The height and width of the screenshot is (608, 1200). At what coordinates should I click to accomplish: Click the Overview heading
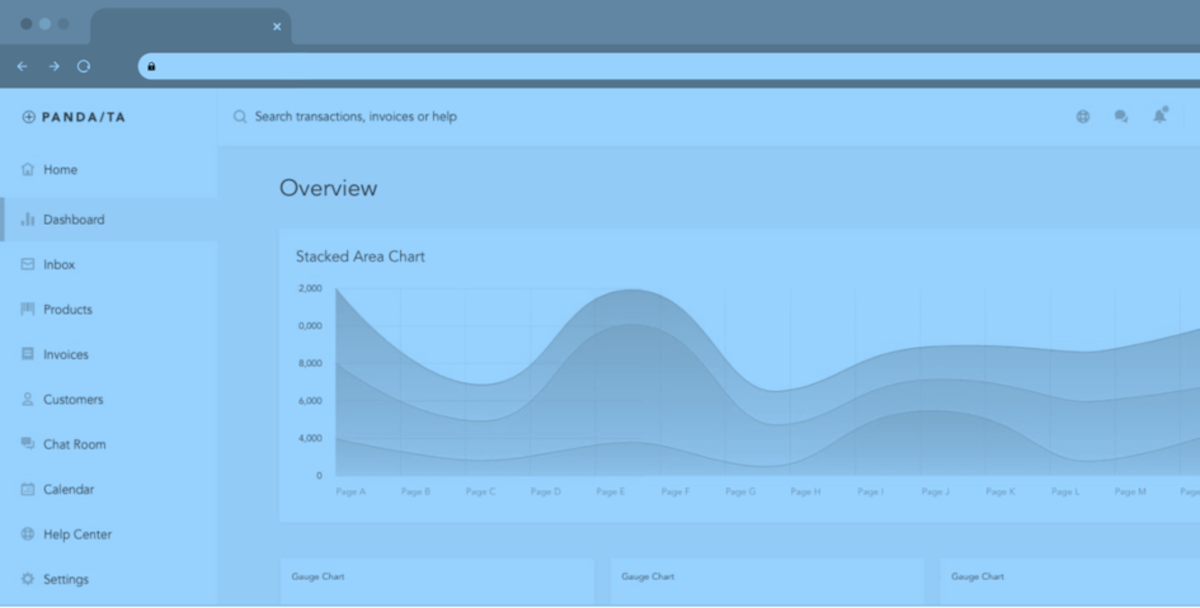coord(328,188)
